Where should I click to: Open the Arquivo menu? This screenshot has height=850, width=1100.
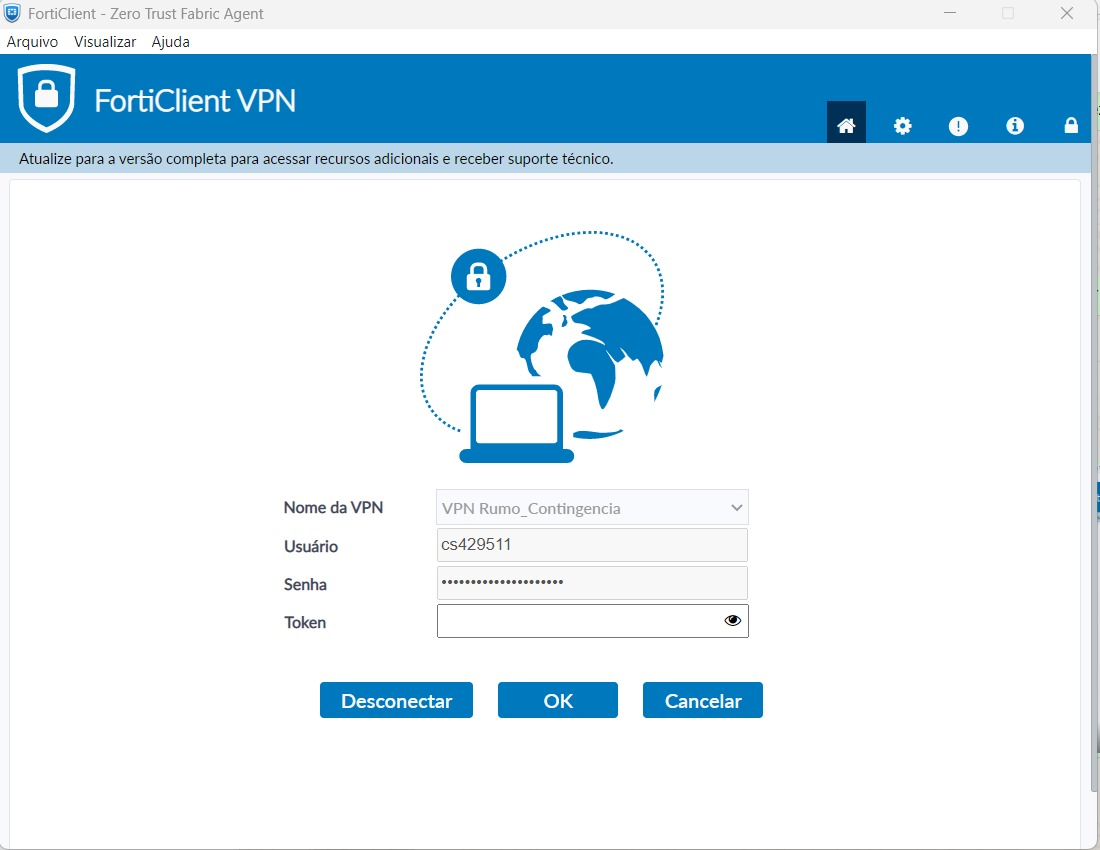(32, 41)
